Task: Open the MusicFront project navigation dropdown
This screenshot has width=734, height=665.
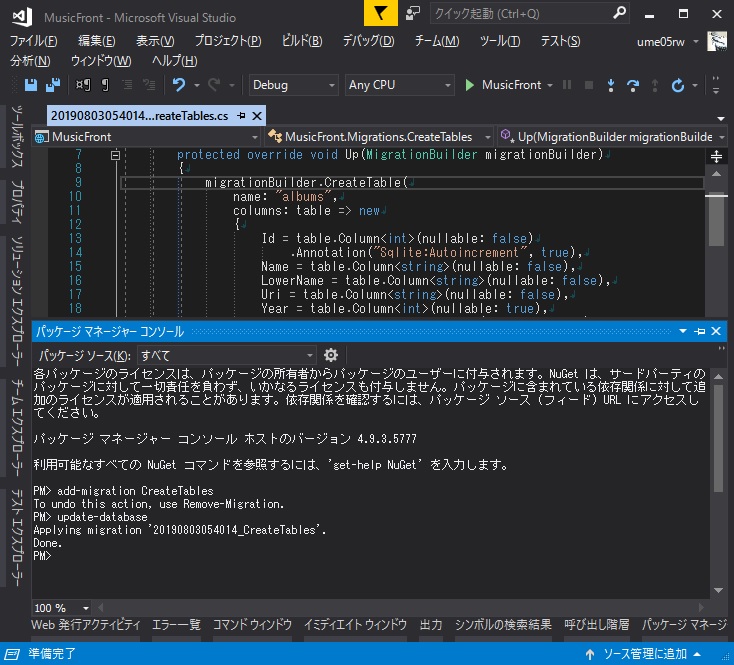Action: [x=147, y=137]
